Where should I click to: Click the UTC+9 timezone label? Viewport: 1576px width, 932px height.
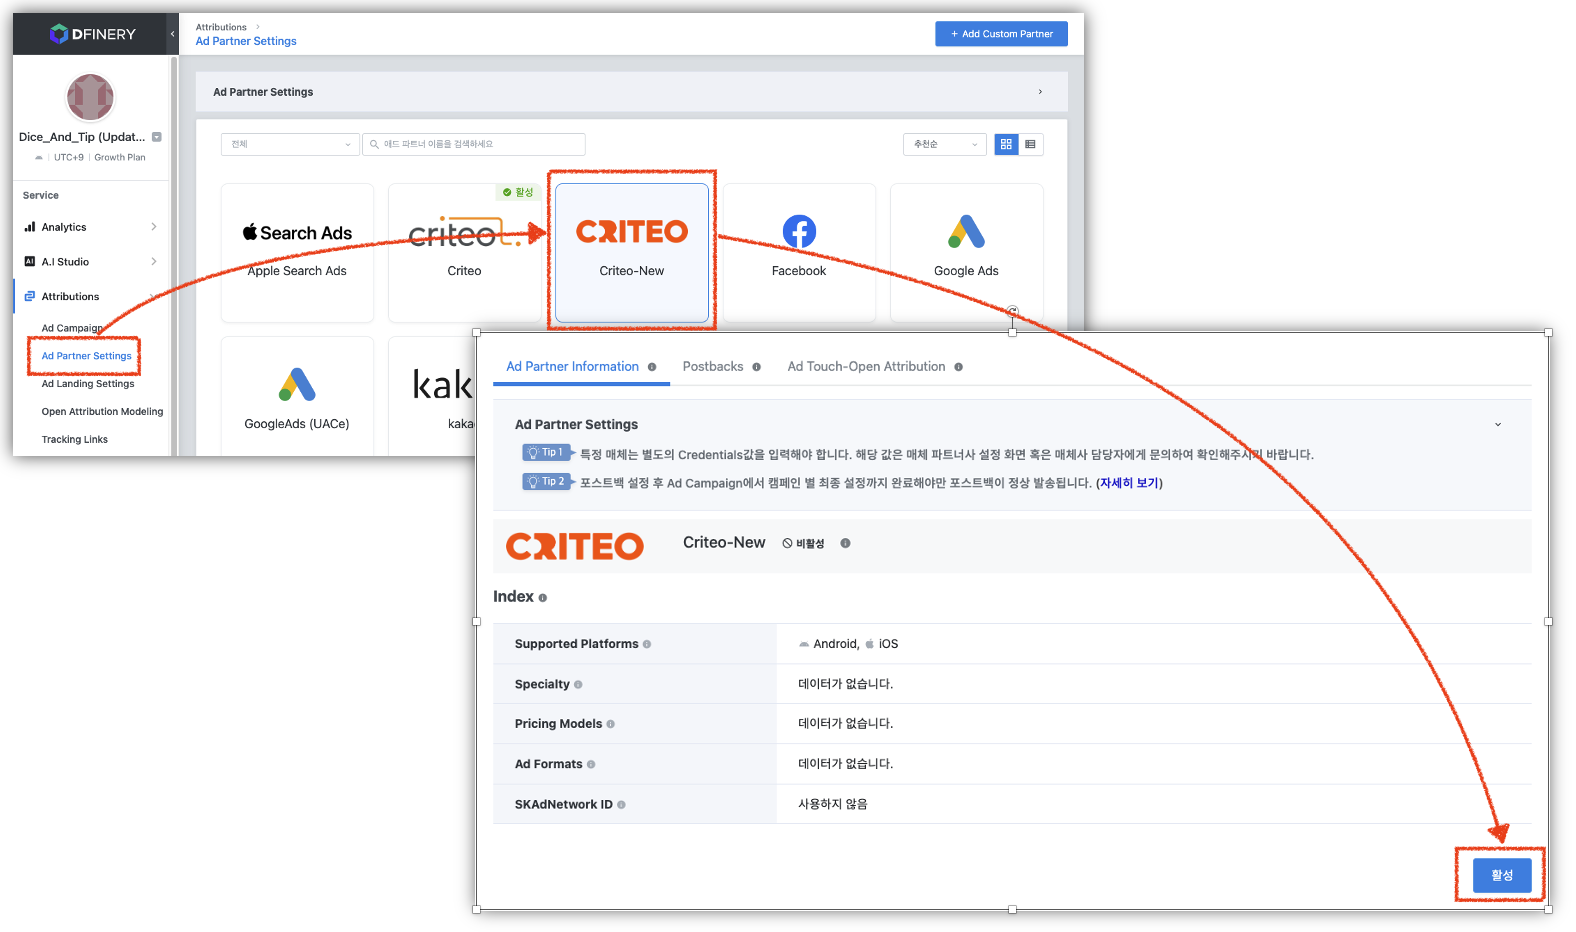(x=69, y=157)
